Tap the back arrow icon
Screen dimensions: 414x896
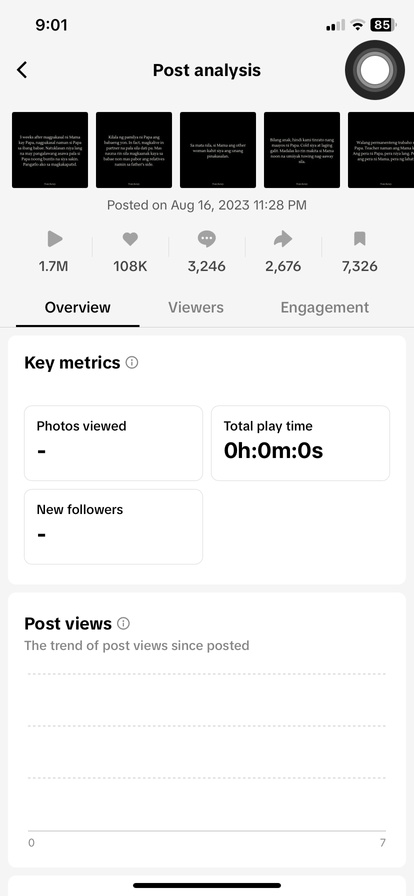(x=22, y=70)
